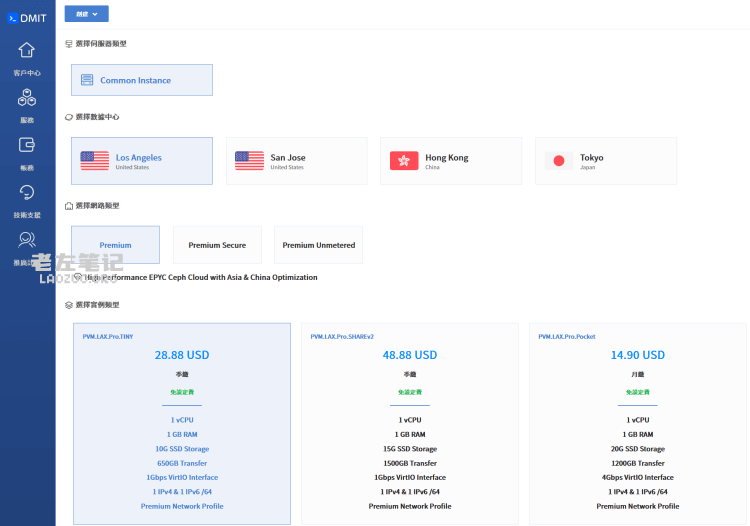Select the Common Instance server type
The image size is (750, 526).
pyautogui.click(x=142, y=80)
